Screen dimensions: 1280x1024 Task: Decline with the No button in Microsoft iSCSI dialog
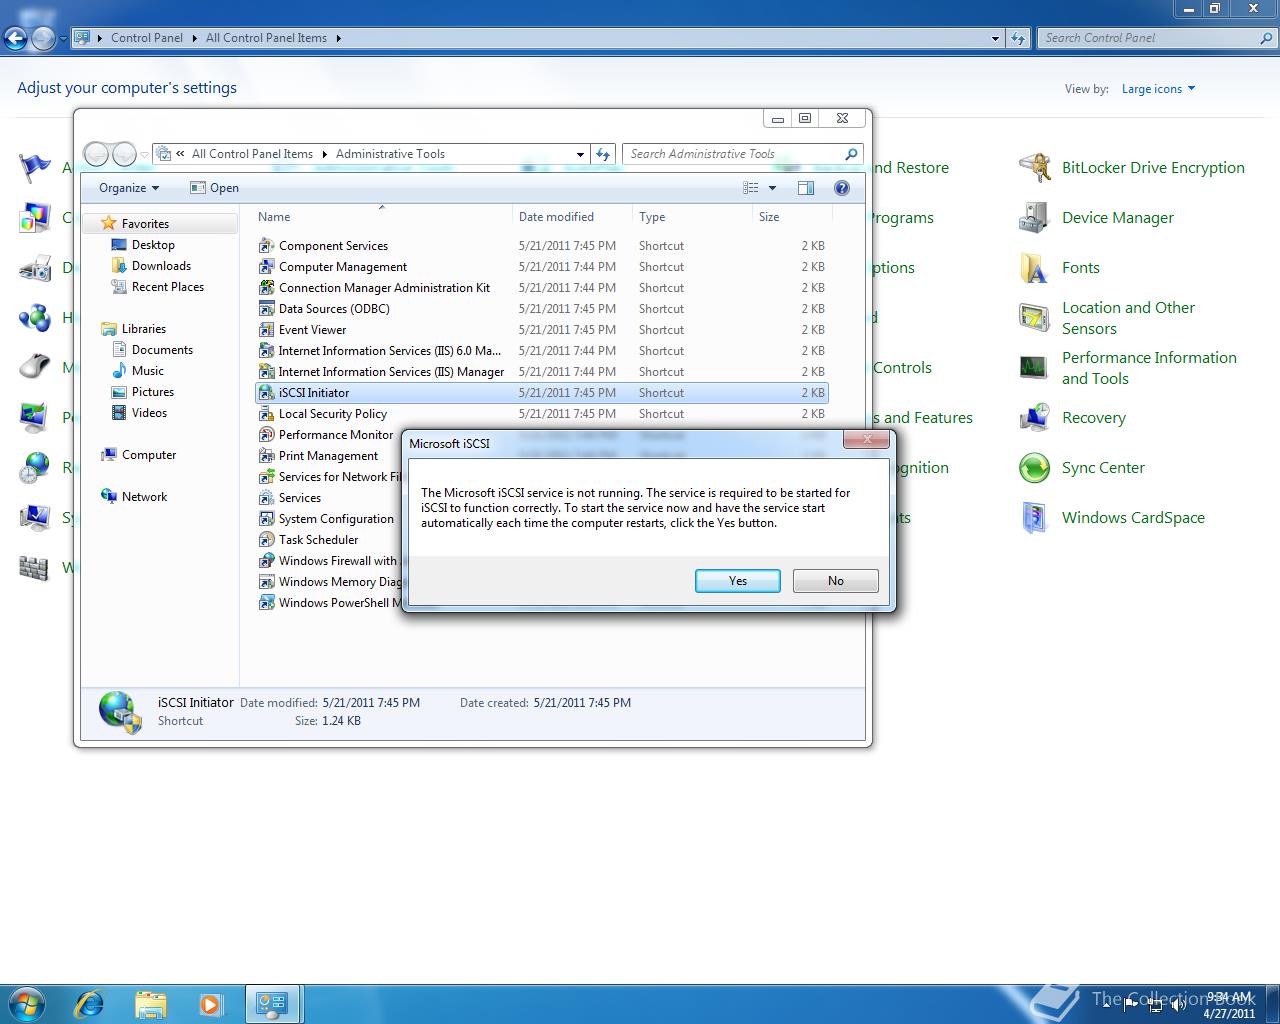(835, 581)
